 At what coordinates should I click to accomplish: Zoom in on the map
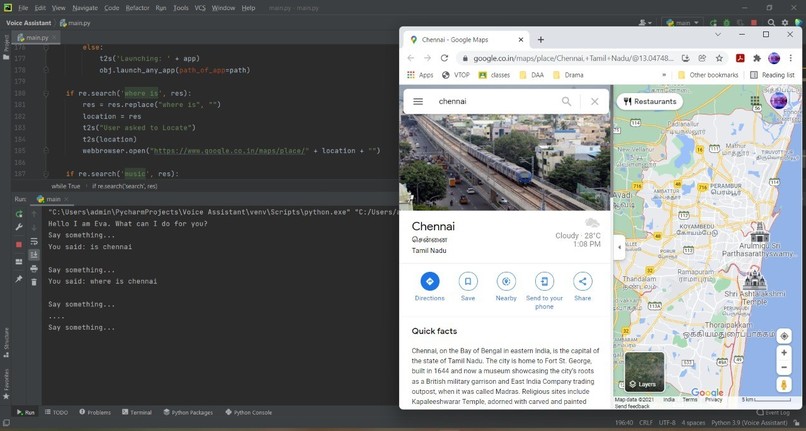click(784, 353)
